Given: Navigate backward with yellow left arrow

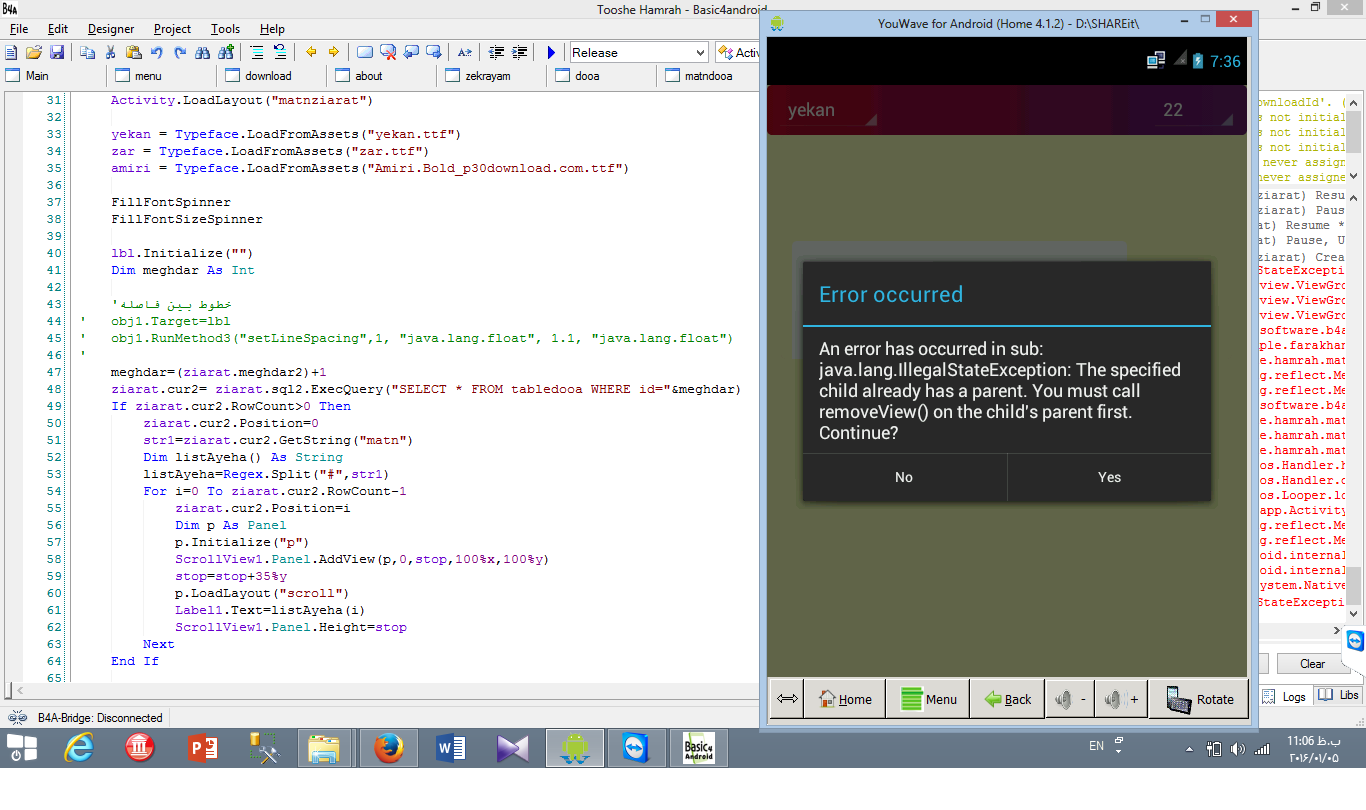Looking at the screenshot, I should click(311, 52).
